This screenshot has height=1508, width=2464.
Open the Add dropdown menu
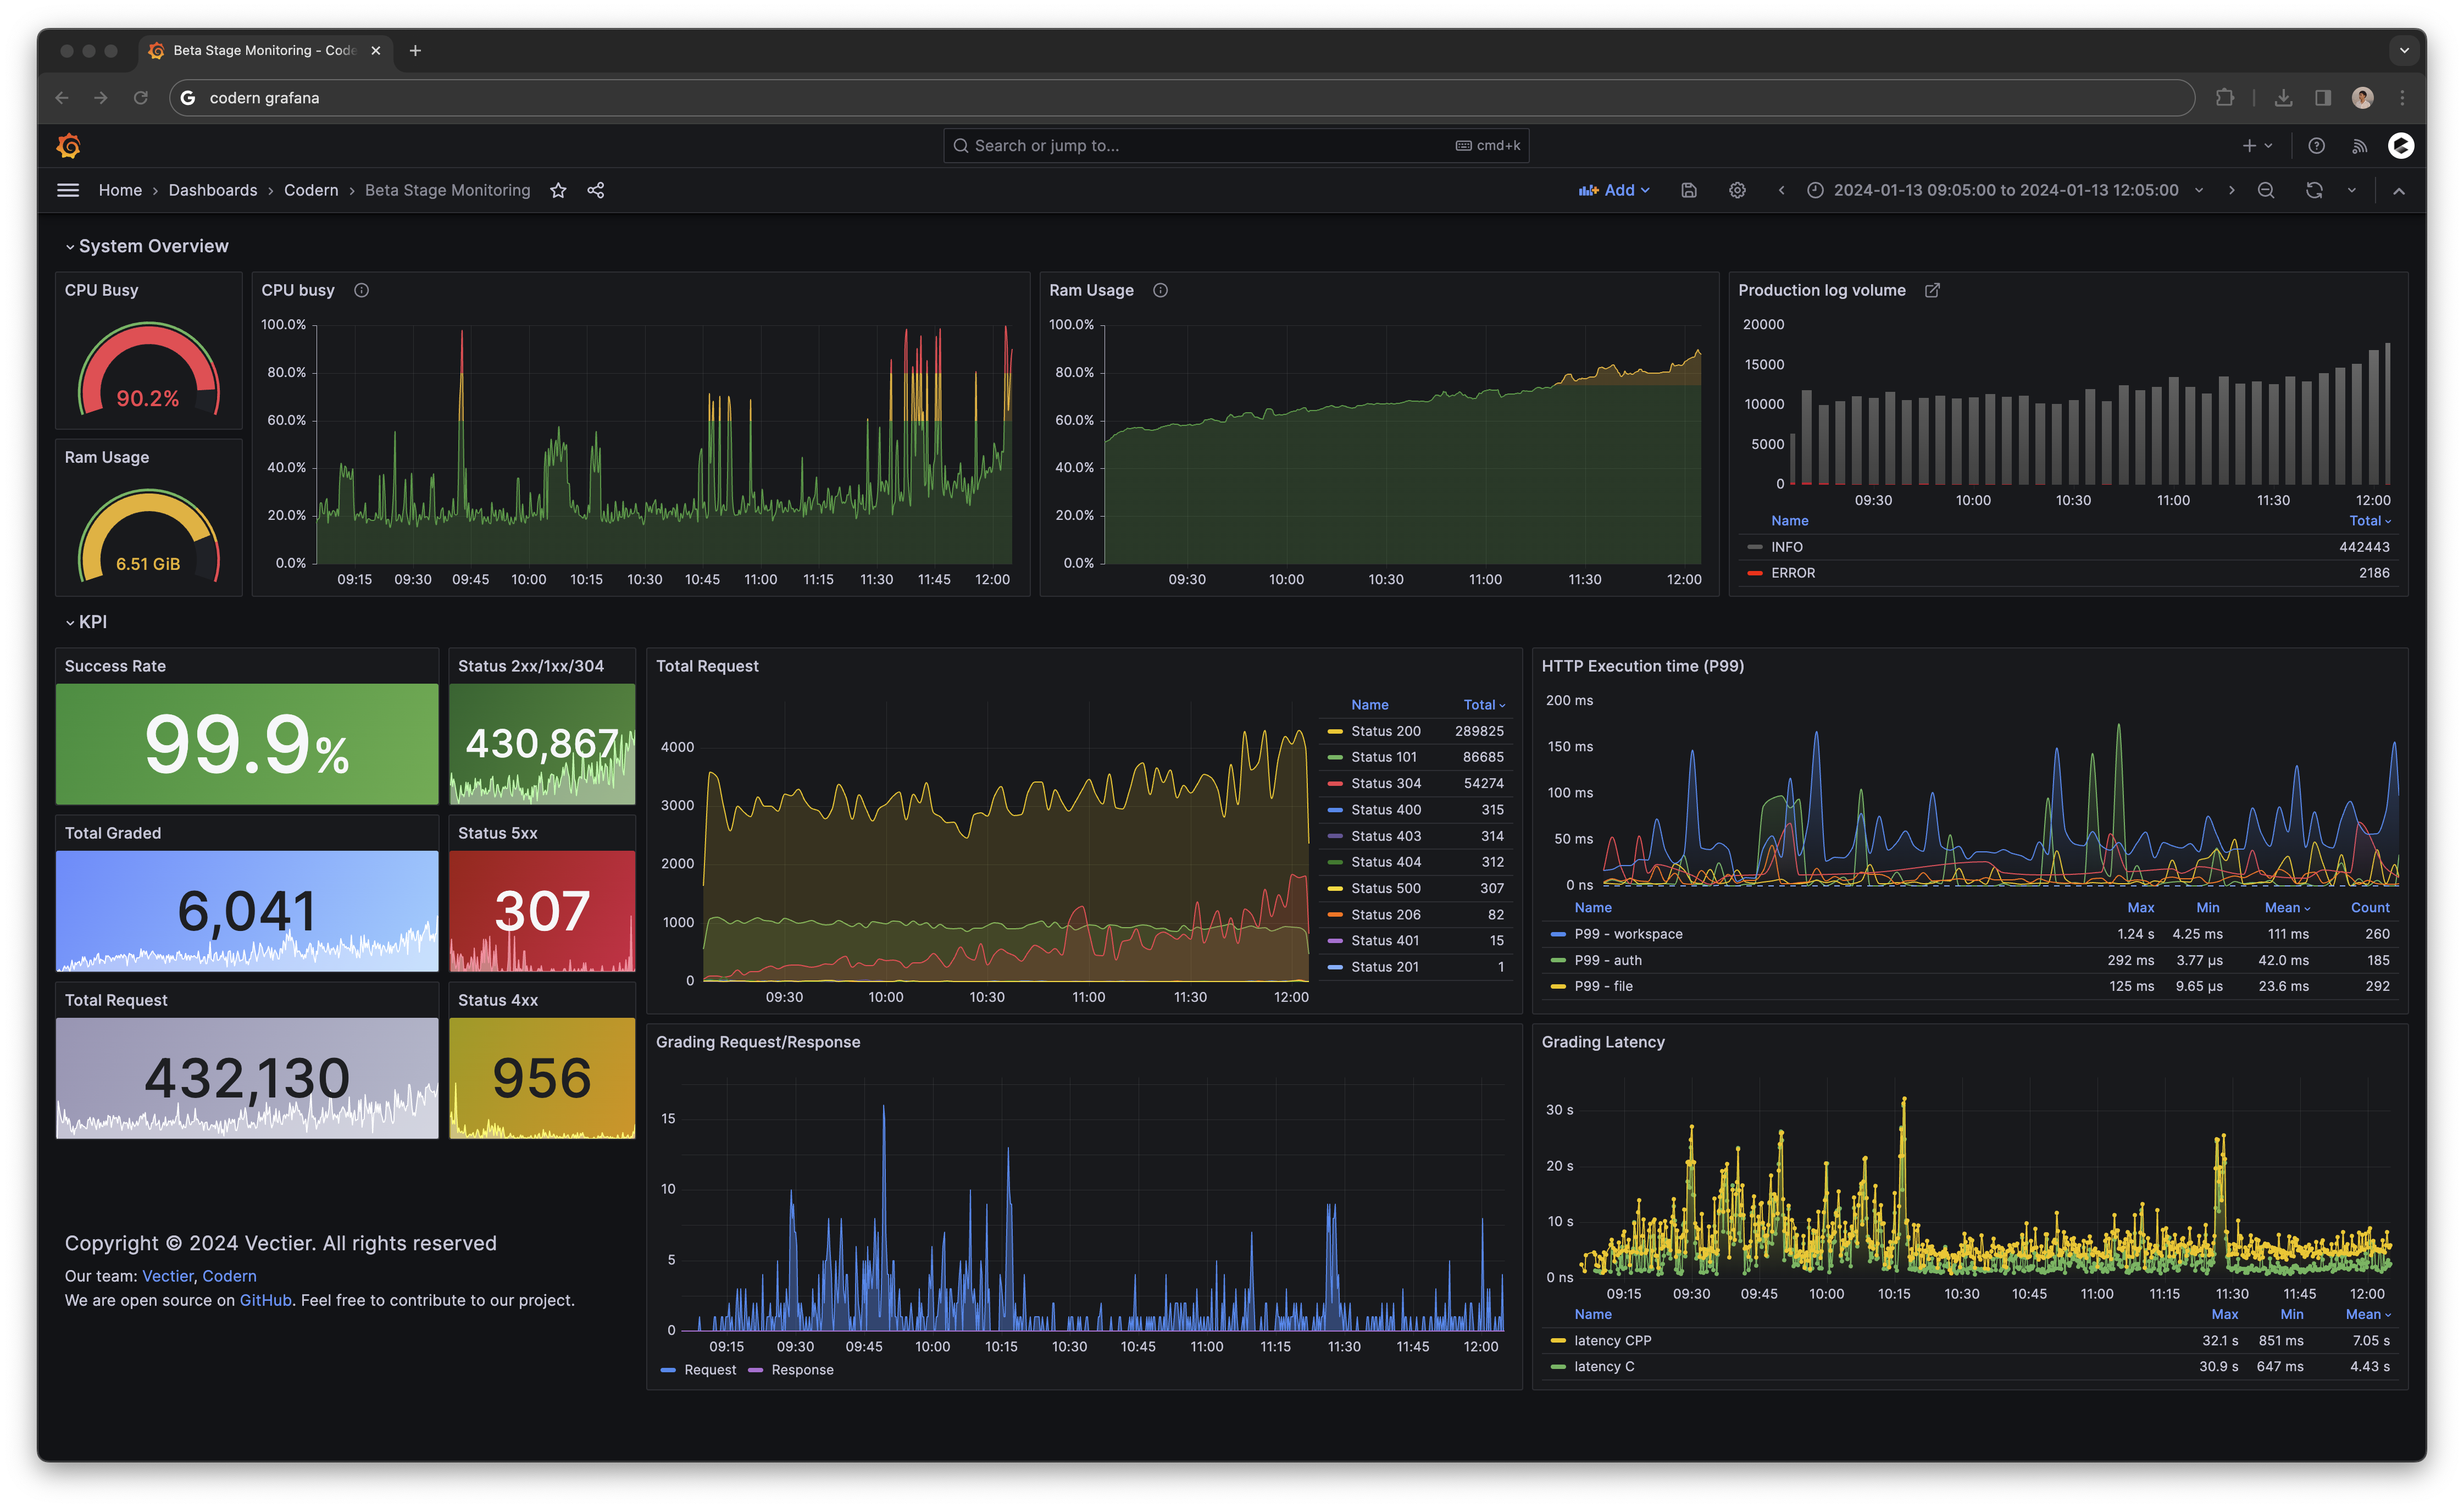(1614, 190)
